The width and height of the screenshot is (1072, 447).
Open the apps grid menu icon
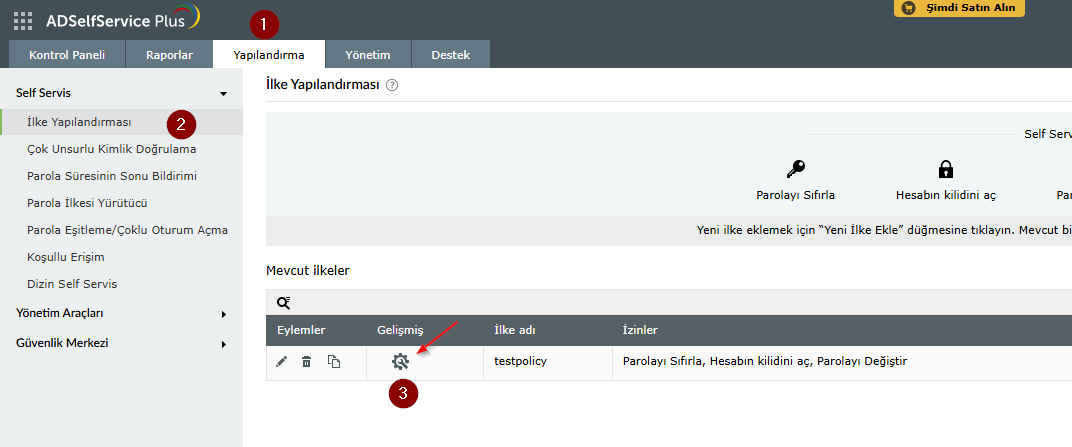pos(23,21)
